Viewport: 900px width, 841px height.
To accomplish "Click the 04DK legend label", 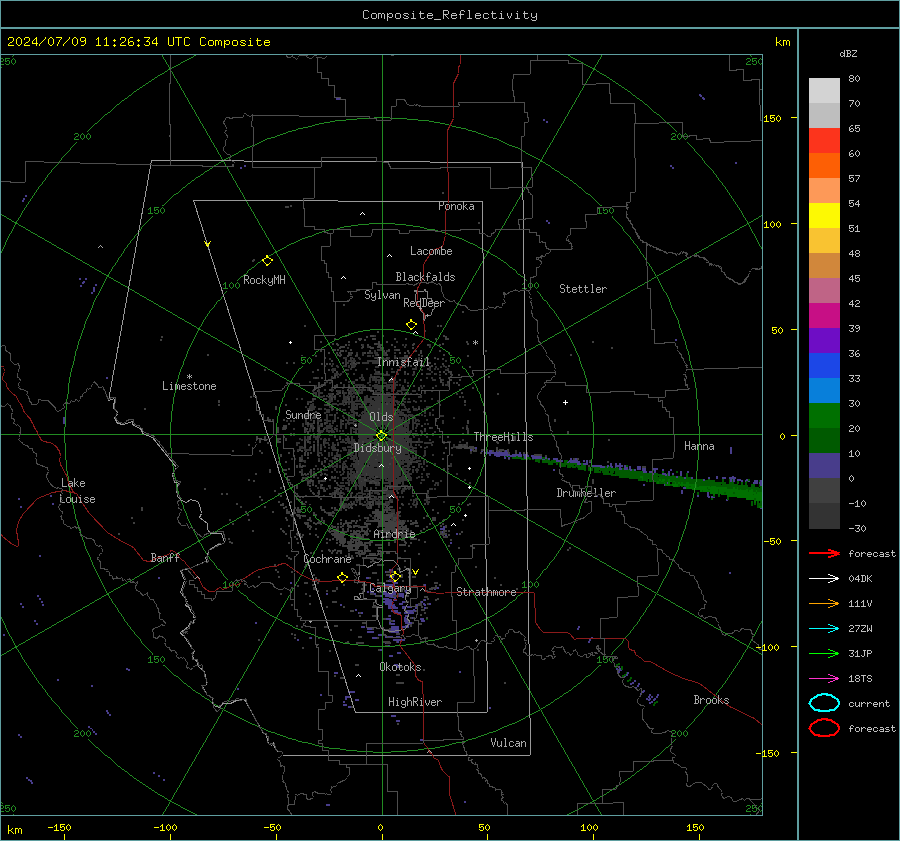I will tap(860, 579).
